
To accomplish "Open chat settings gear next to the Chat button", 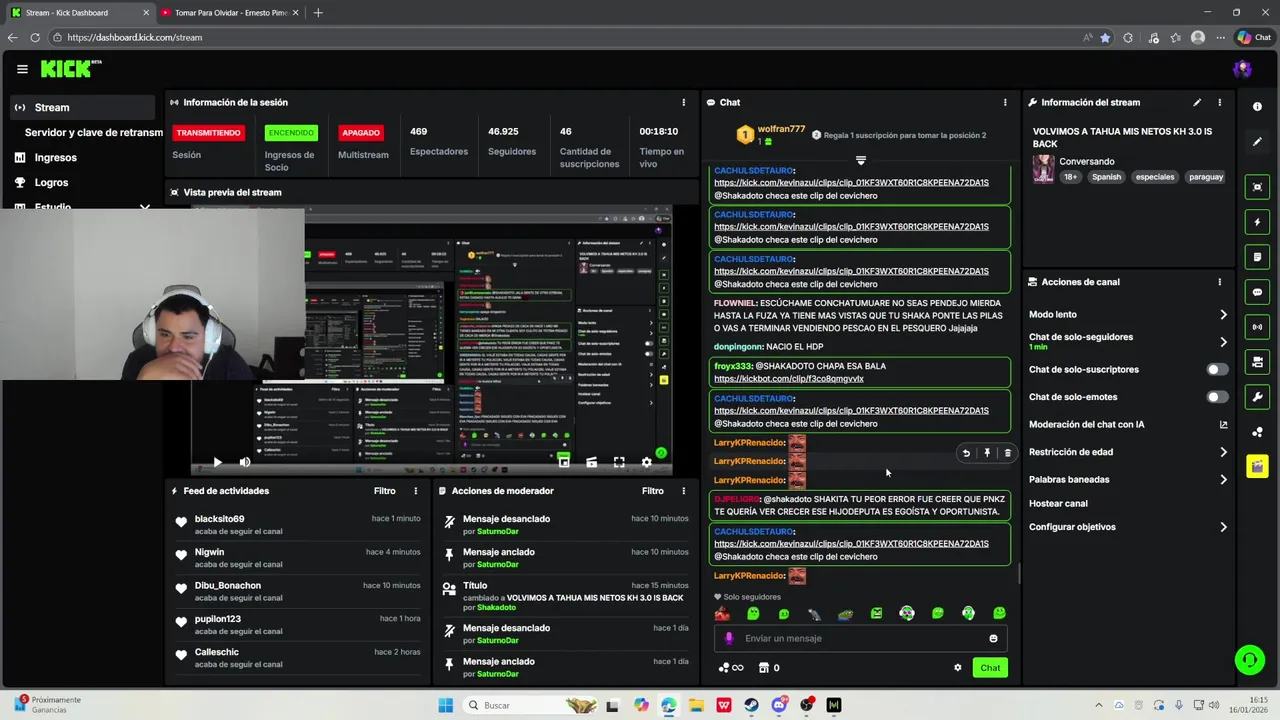I will 957,668.
